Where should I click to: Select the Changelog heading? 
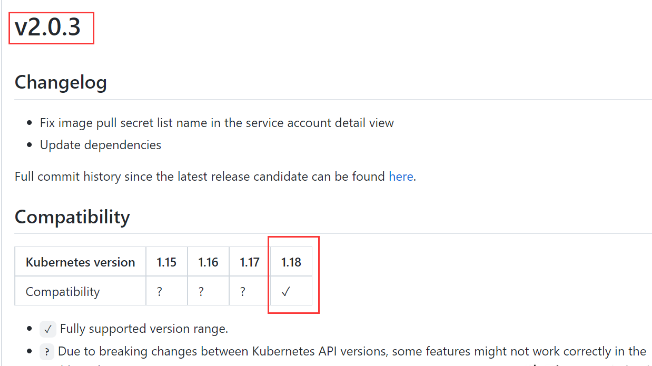pyautogui.click(x=61, y=82)
